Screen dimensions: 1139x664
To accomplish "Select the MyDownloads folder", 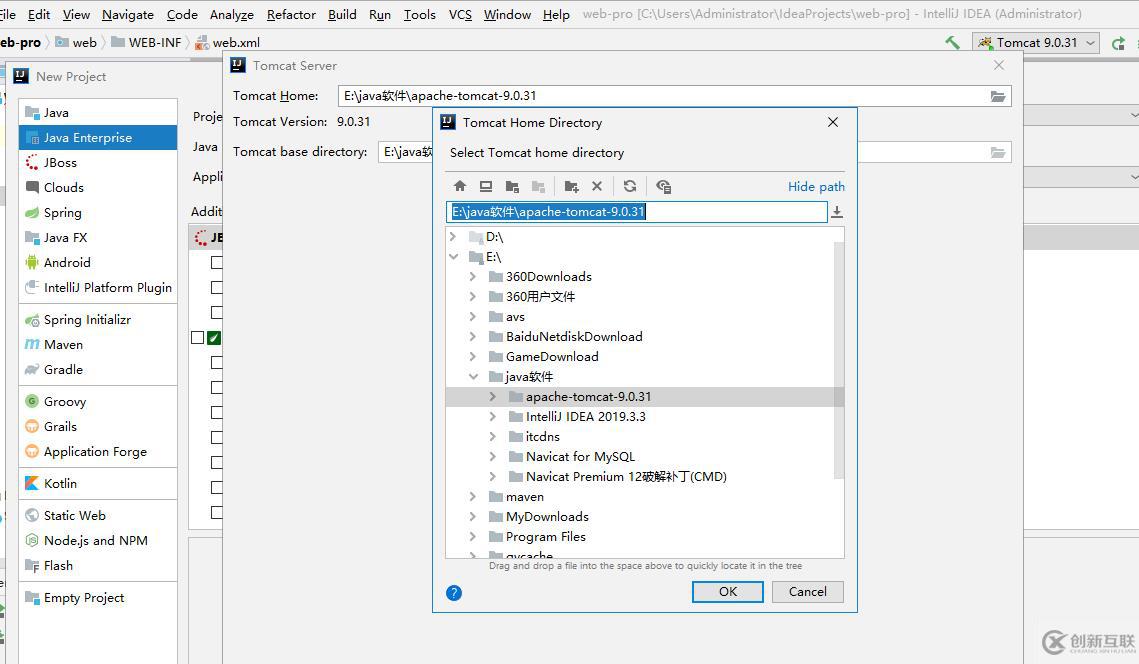I will pos(547,517).
